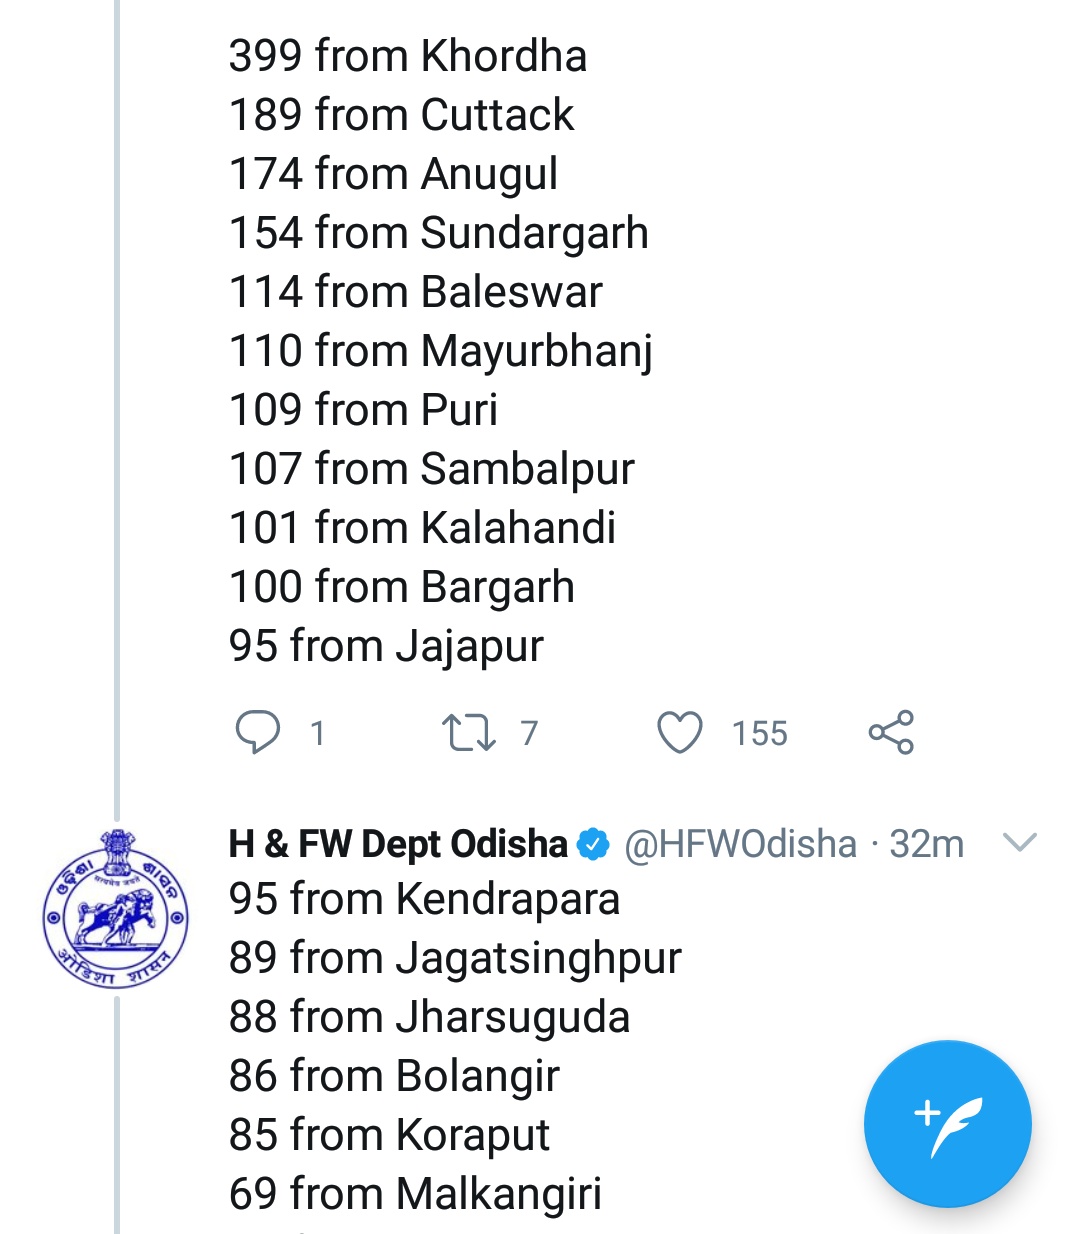
Task: Click the blue verified badge
Action: [x=594, y=845]
